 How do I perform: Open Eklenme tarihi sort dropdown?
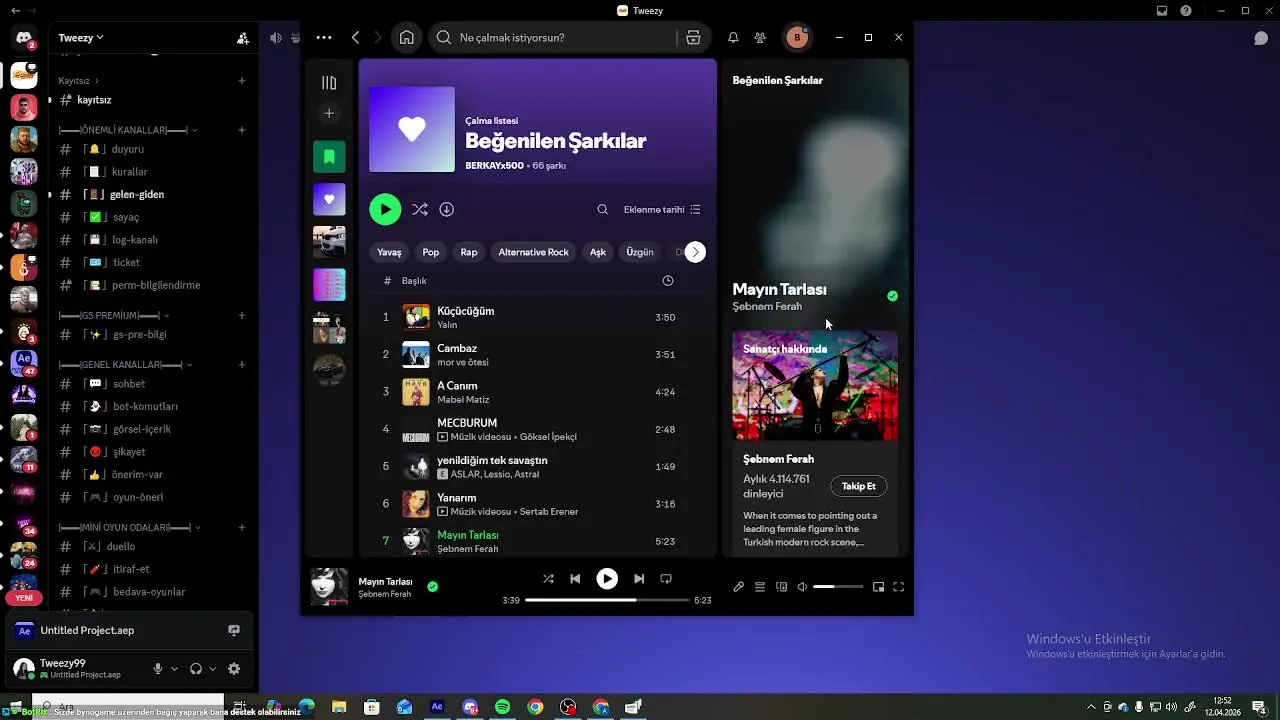pos(662,210)
